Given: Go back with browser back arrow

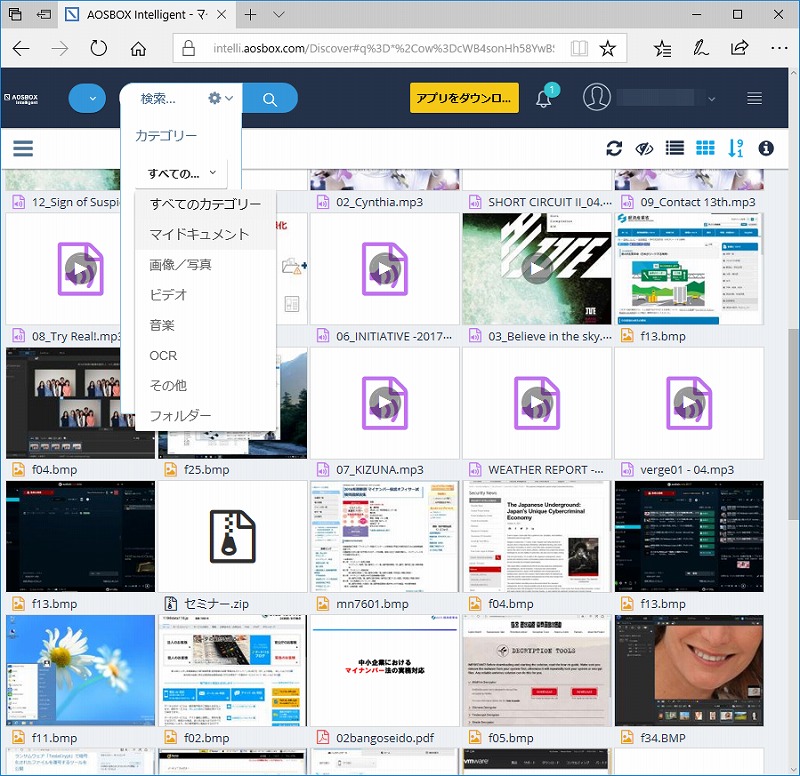Looking at the screenshot, I should click(x=21, y=48).
